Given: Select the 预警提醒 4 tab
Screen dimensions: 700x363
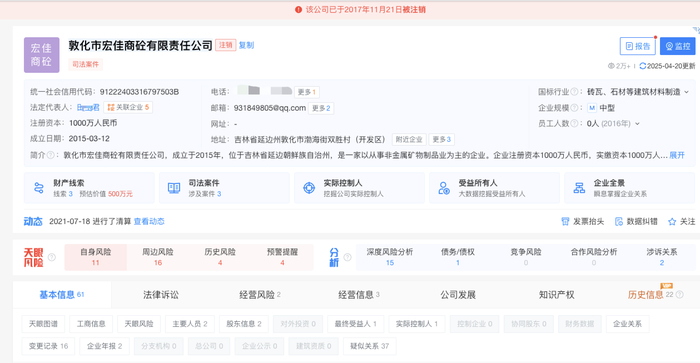Looking at the screenshot, I should [x=282, y=257].
